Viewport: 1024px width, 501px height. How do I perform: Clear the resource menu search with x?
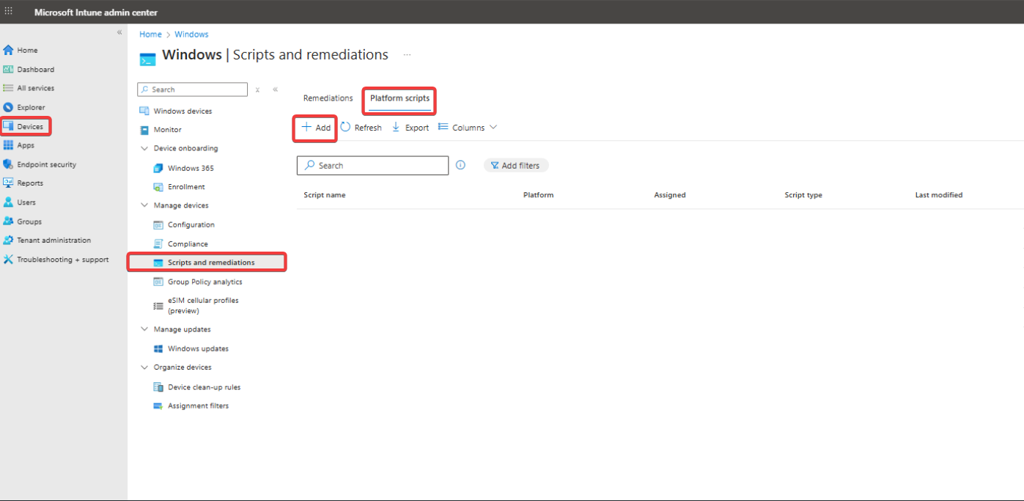(x=257, y=89)
